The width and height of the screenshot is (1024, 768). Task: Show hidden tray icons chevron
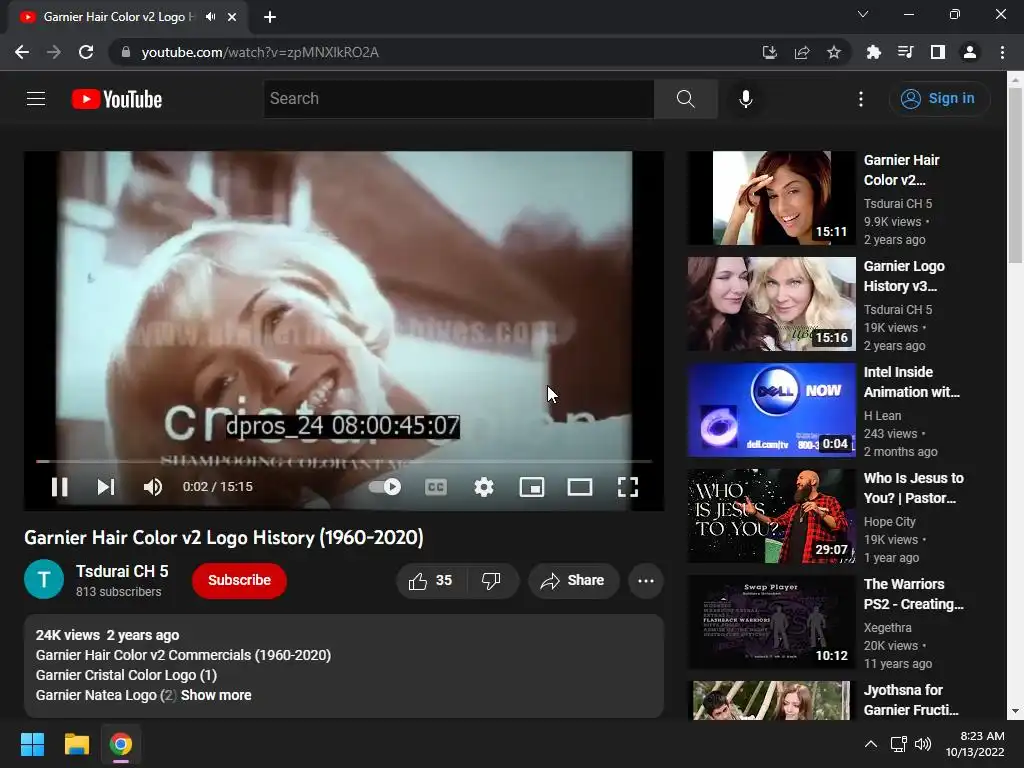pos(871,744)
